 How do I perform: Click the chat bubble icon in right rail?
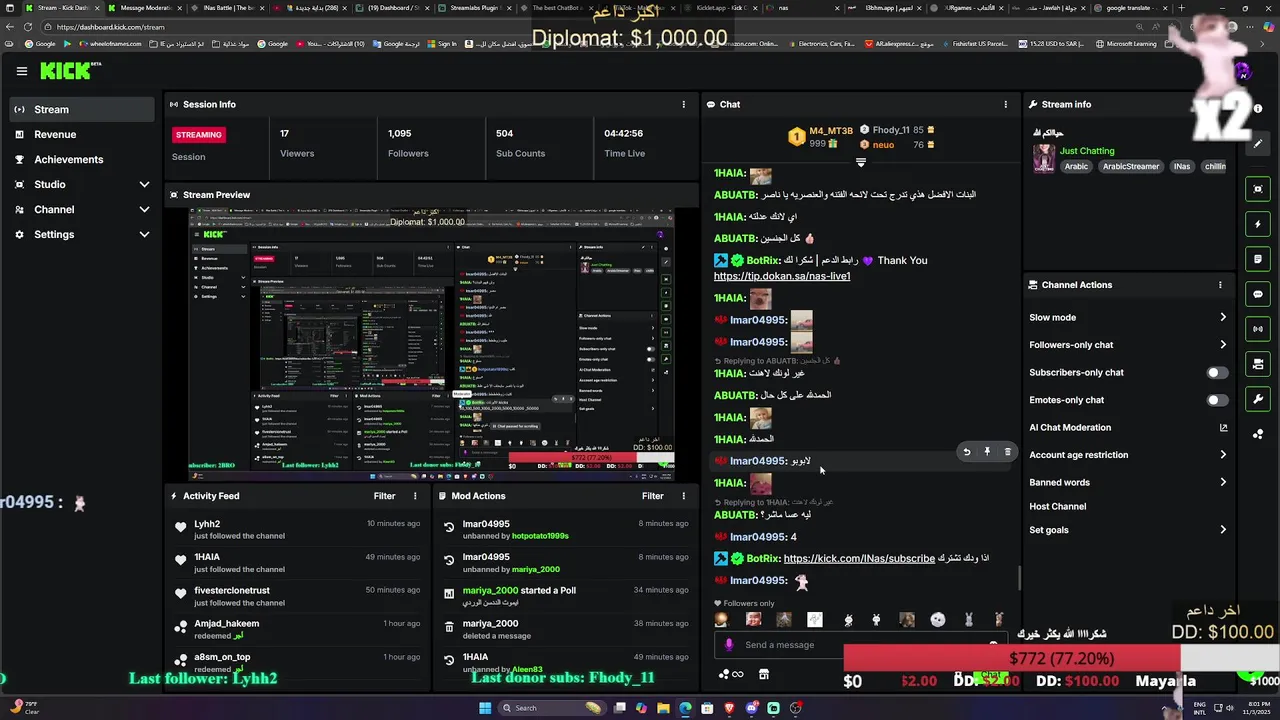click(x=1258, y=294)
